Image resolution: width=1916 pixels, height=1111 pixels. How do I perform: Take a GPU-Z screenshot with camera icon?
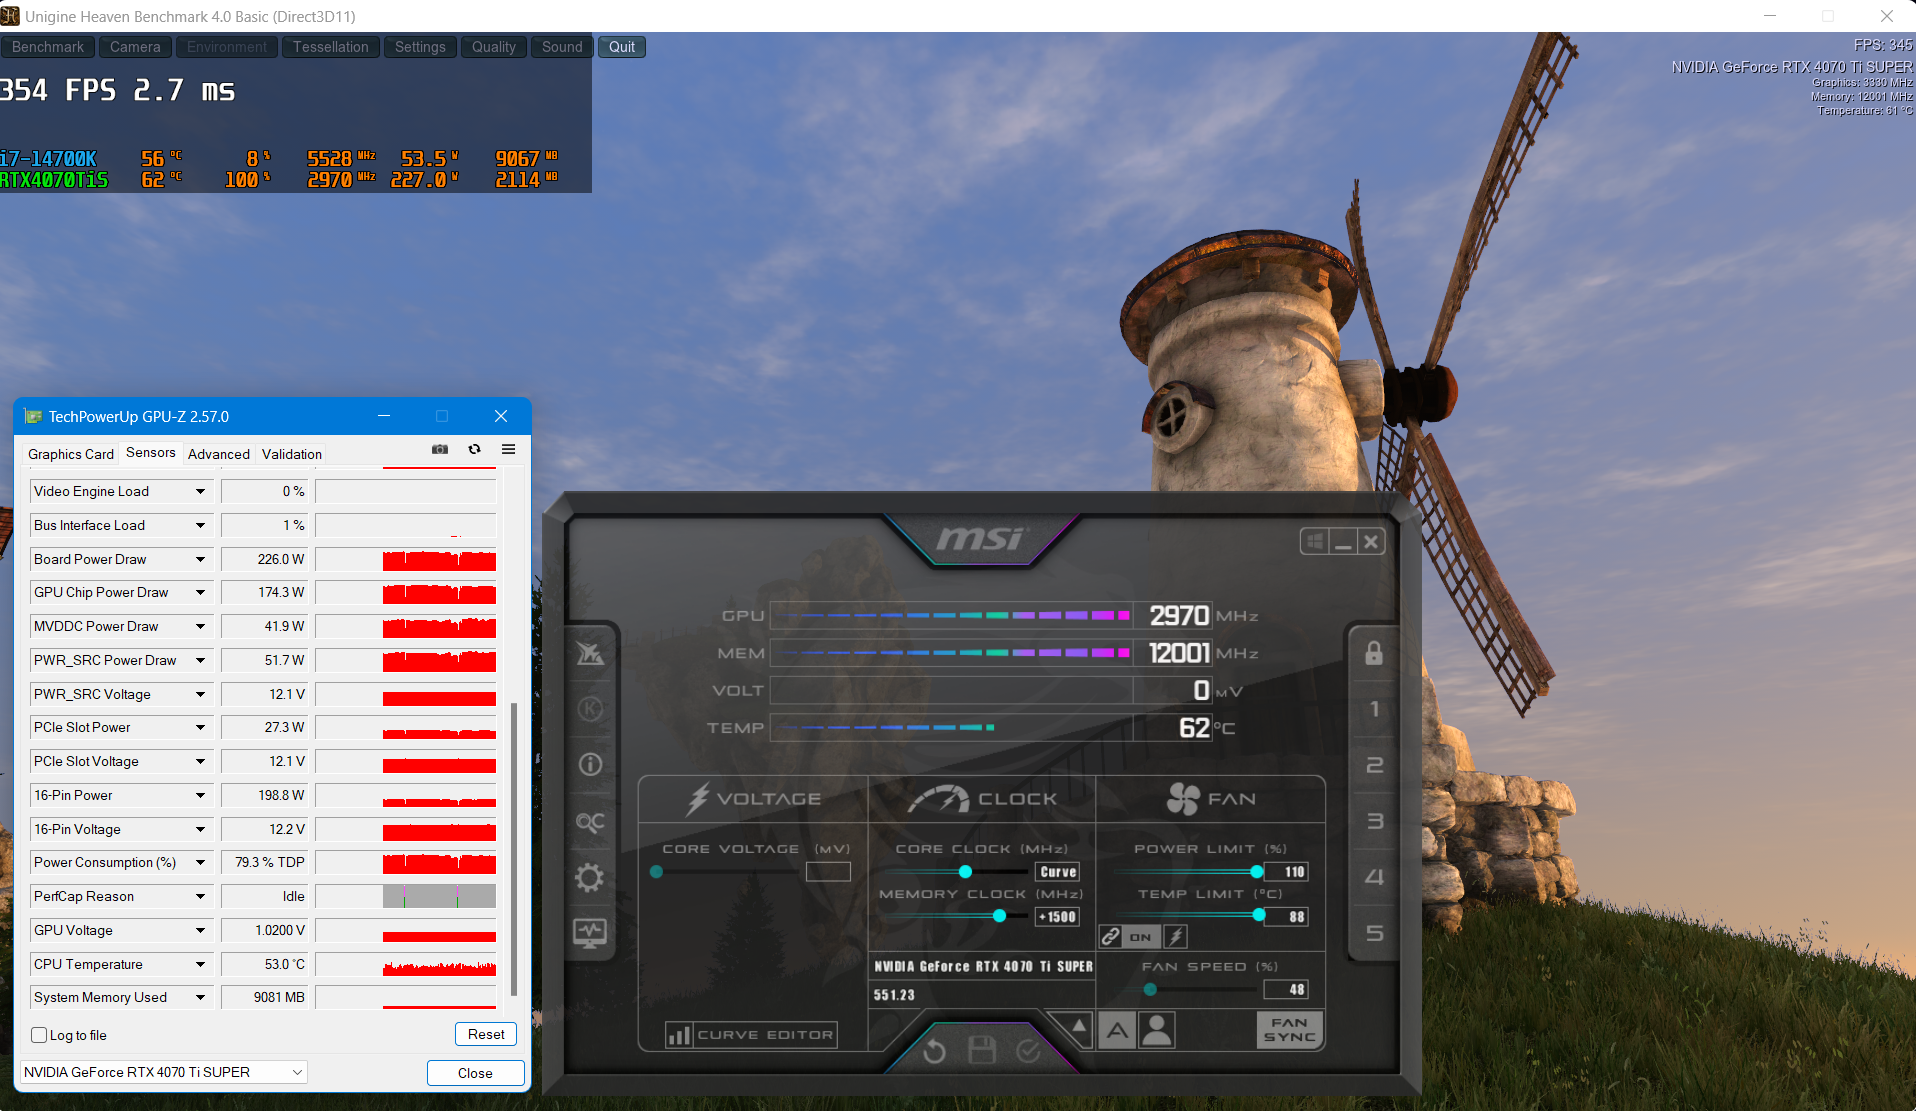[440, 450]
